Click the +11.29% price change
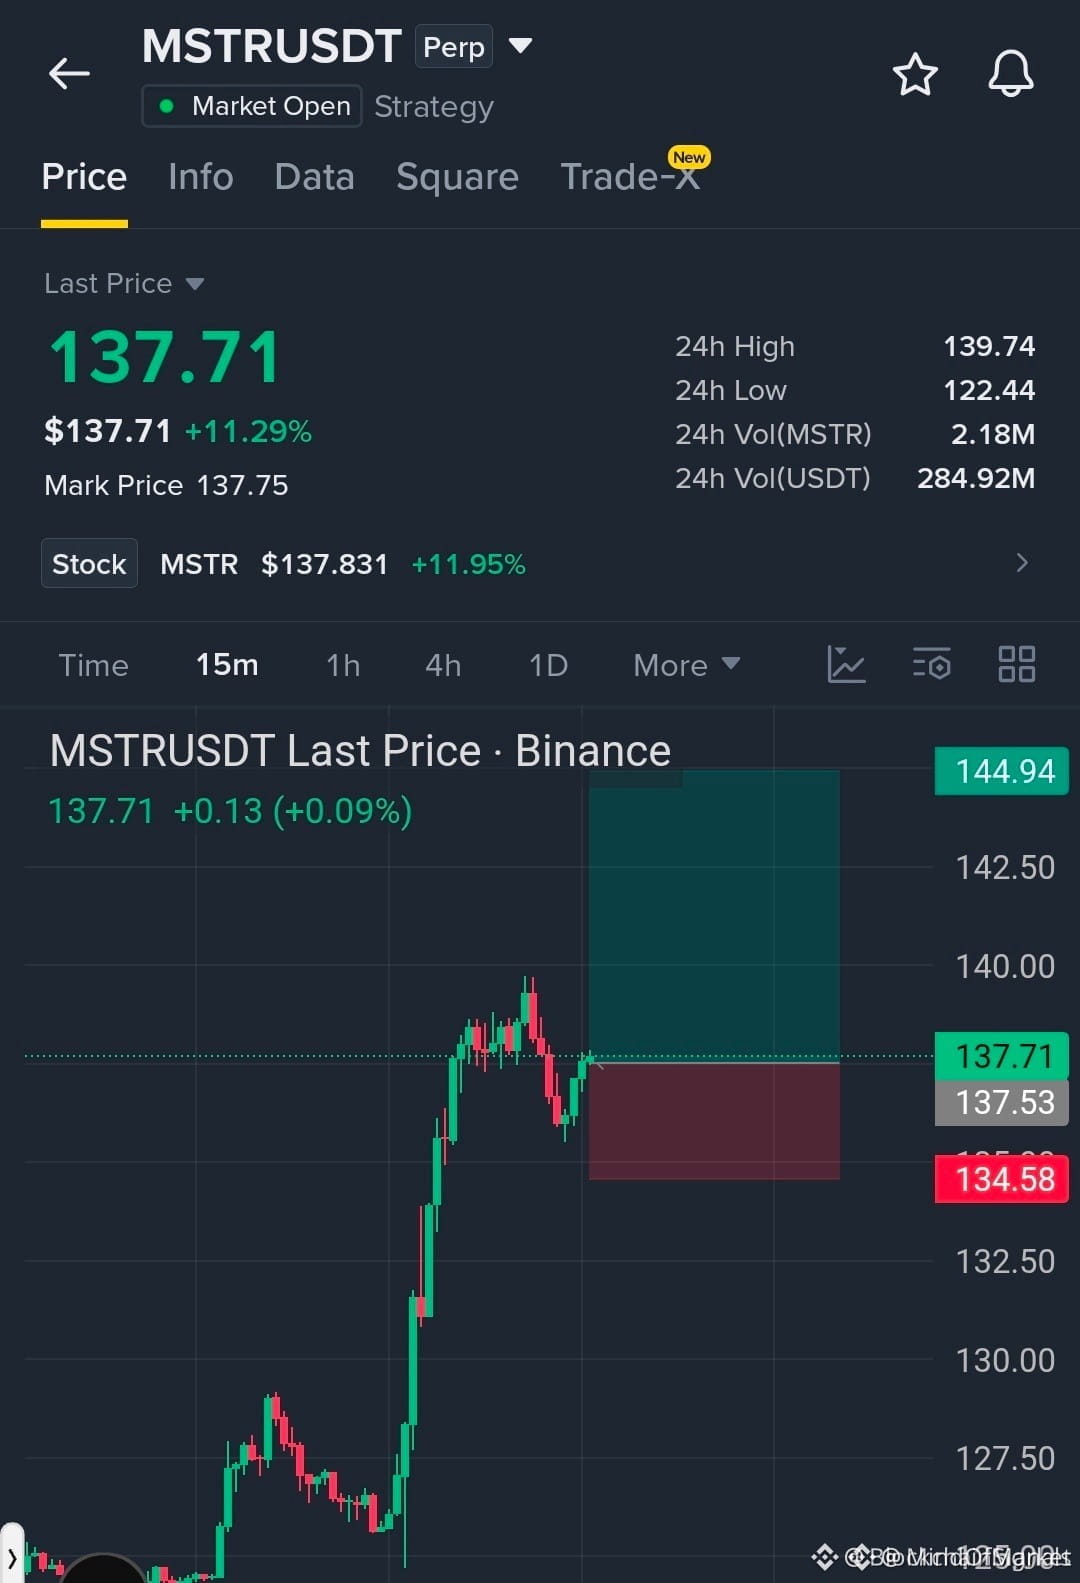 [x=248, y=431]
